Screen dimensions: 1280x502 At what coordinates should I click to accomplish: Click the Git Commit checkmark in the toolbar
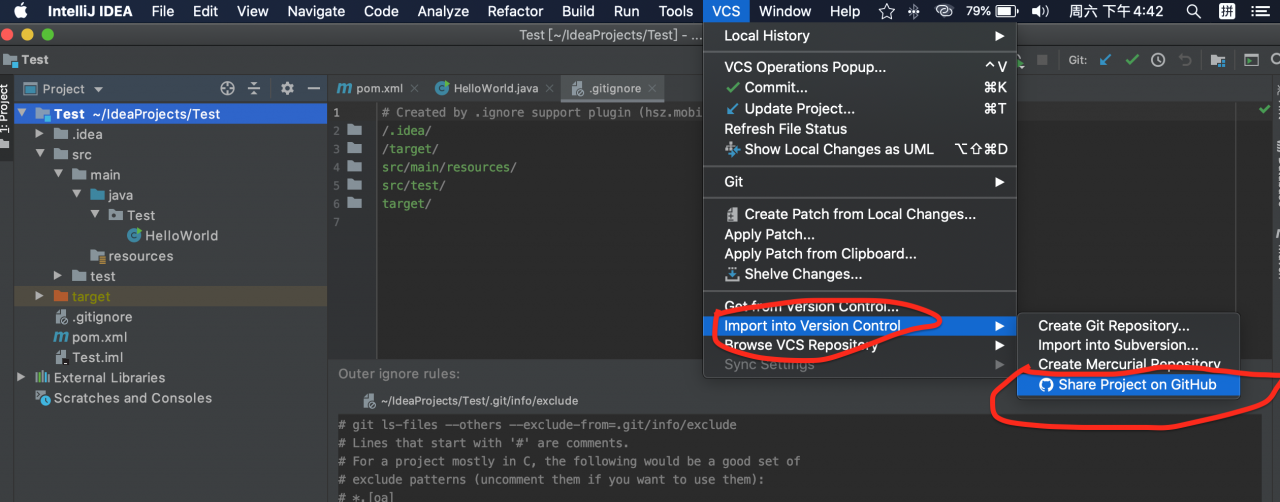[1131, 60]
